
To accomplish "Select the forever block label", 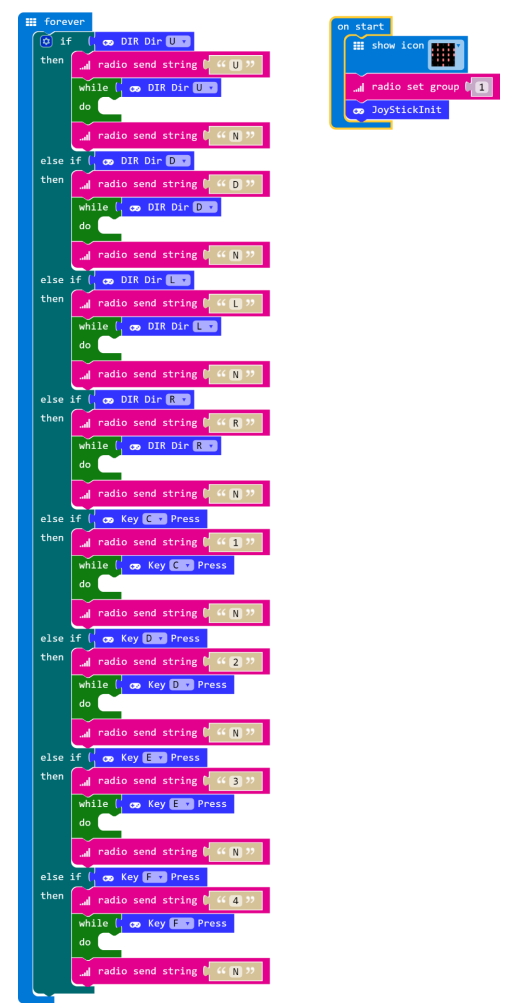I will coord(64,22).
